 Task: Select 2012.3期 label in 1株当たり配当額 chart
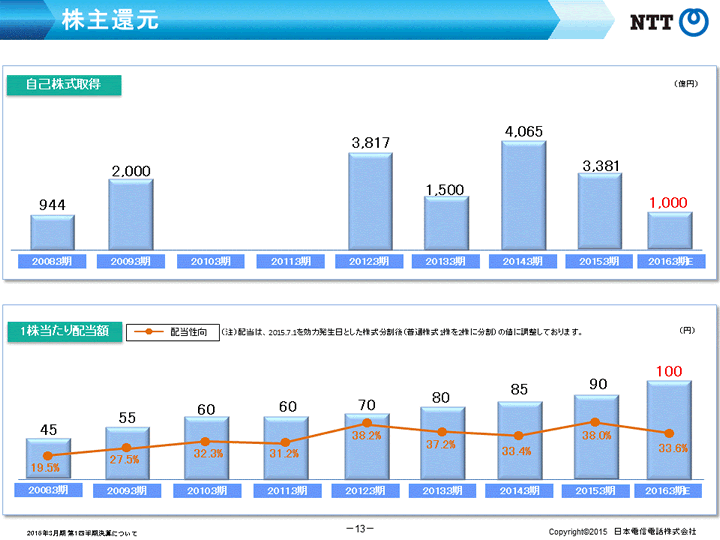366,491
